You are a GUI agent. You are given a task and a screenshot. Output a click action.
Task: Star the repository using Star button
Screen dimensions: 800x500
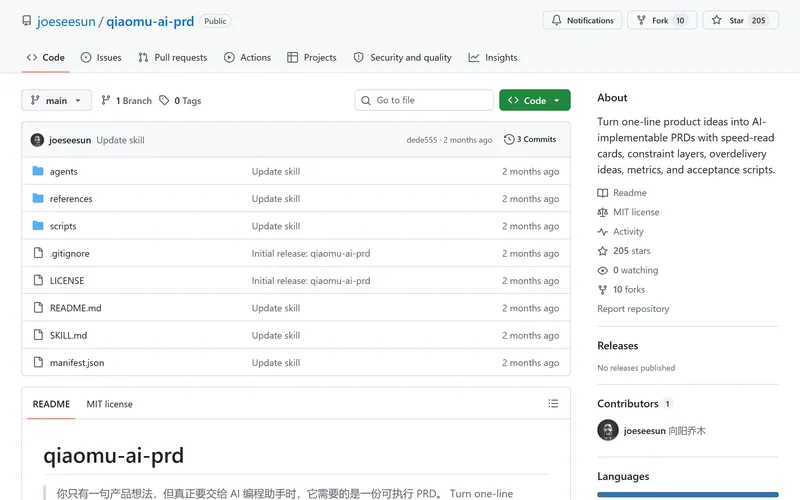click(740, 20)
